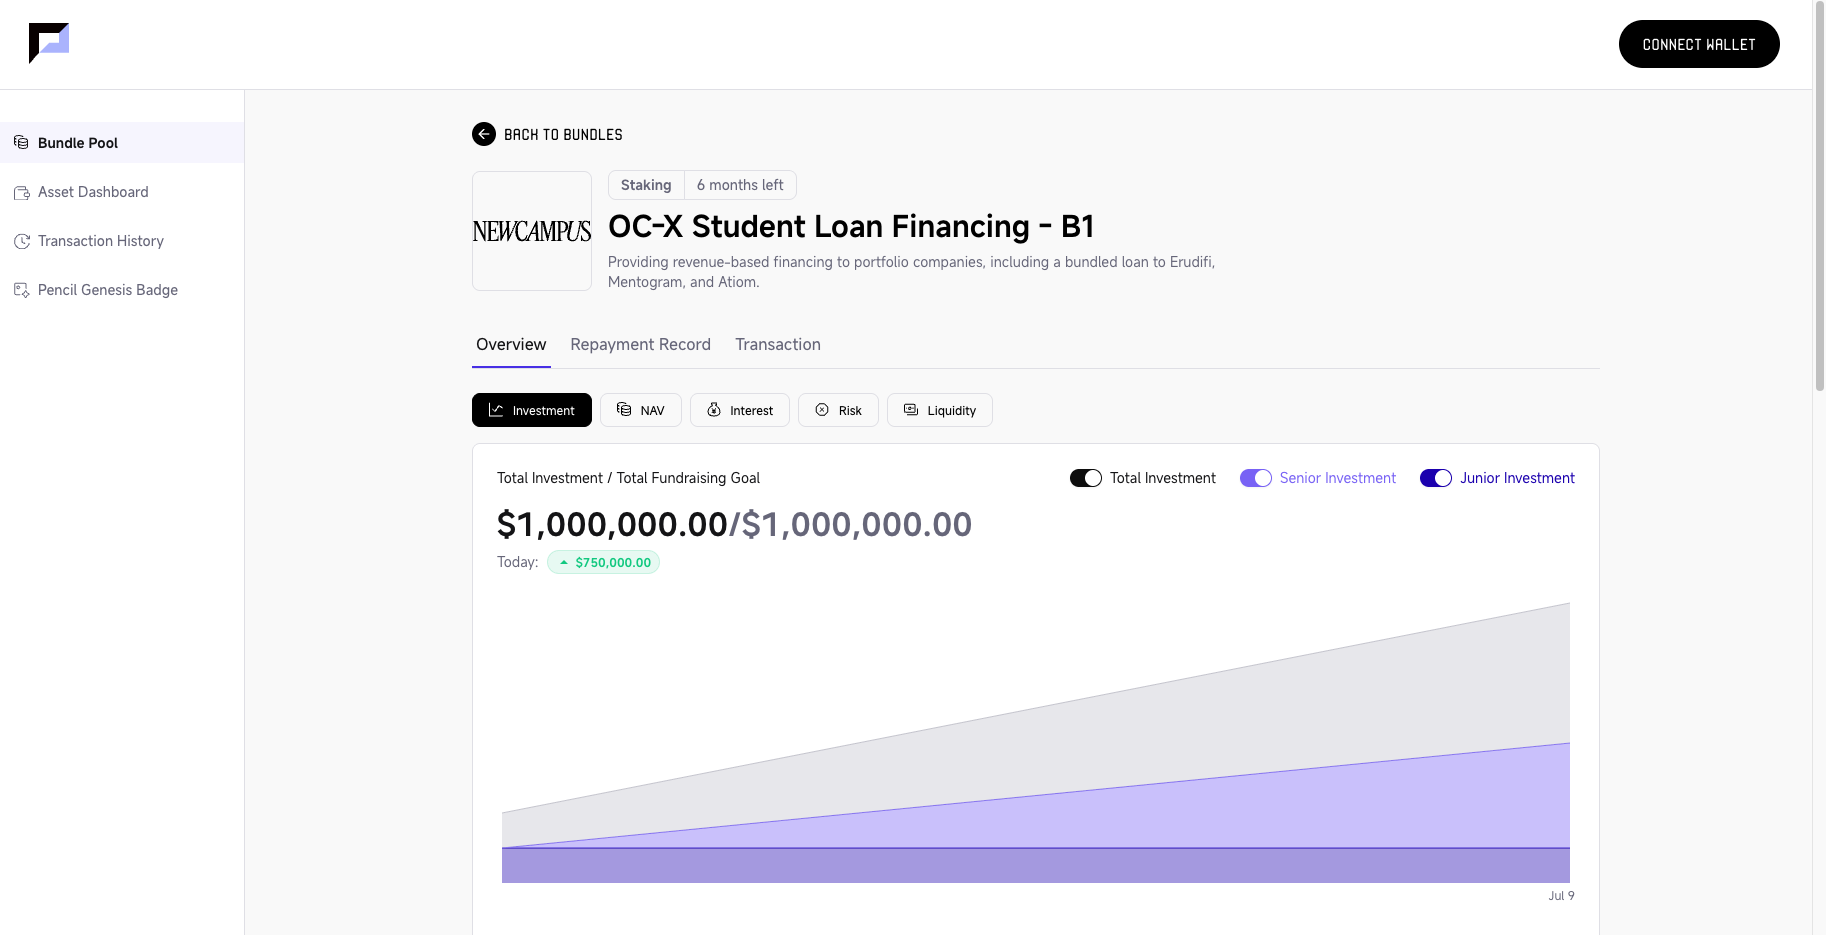Click the page vertical scrollbar

tap(1819, 200)
